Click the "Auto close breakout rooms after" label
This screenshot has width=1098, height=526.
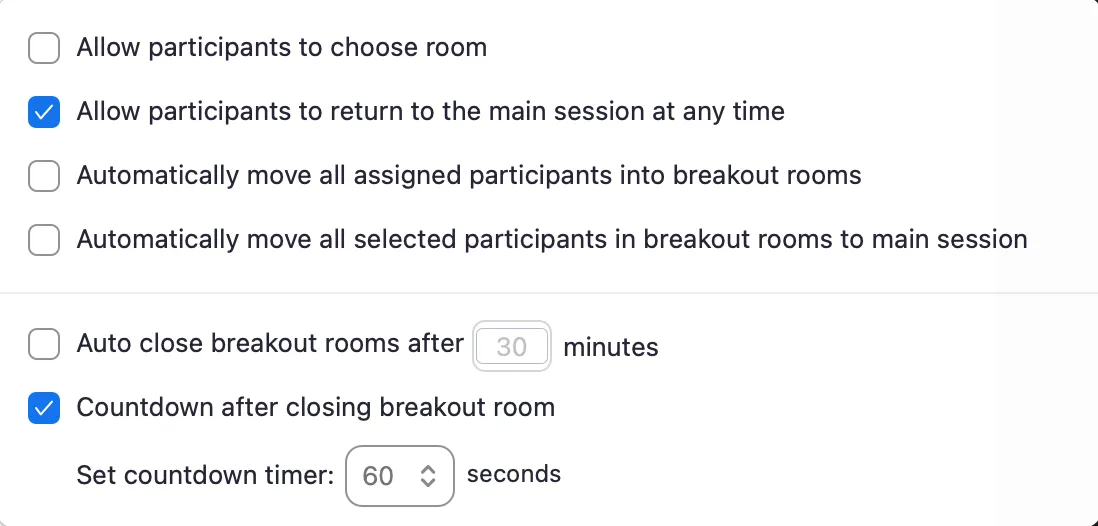point(270,344)
